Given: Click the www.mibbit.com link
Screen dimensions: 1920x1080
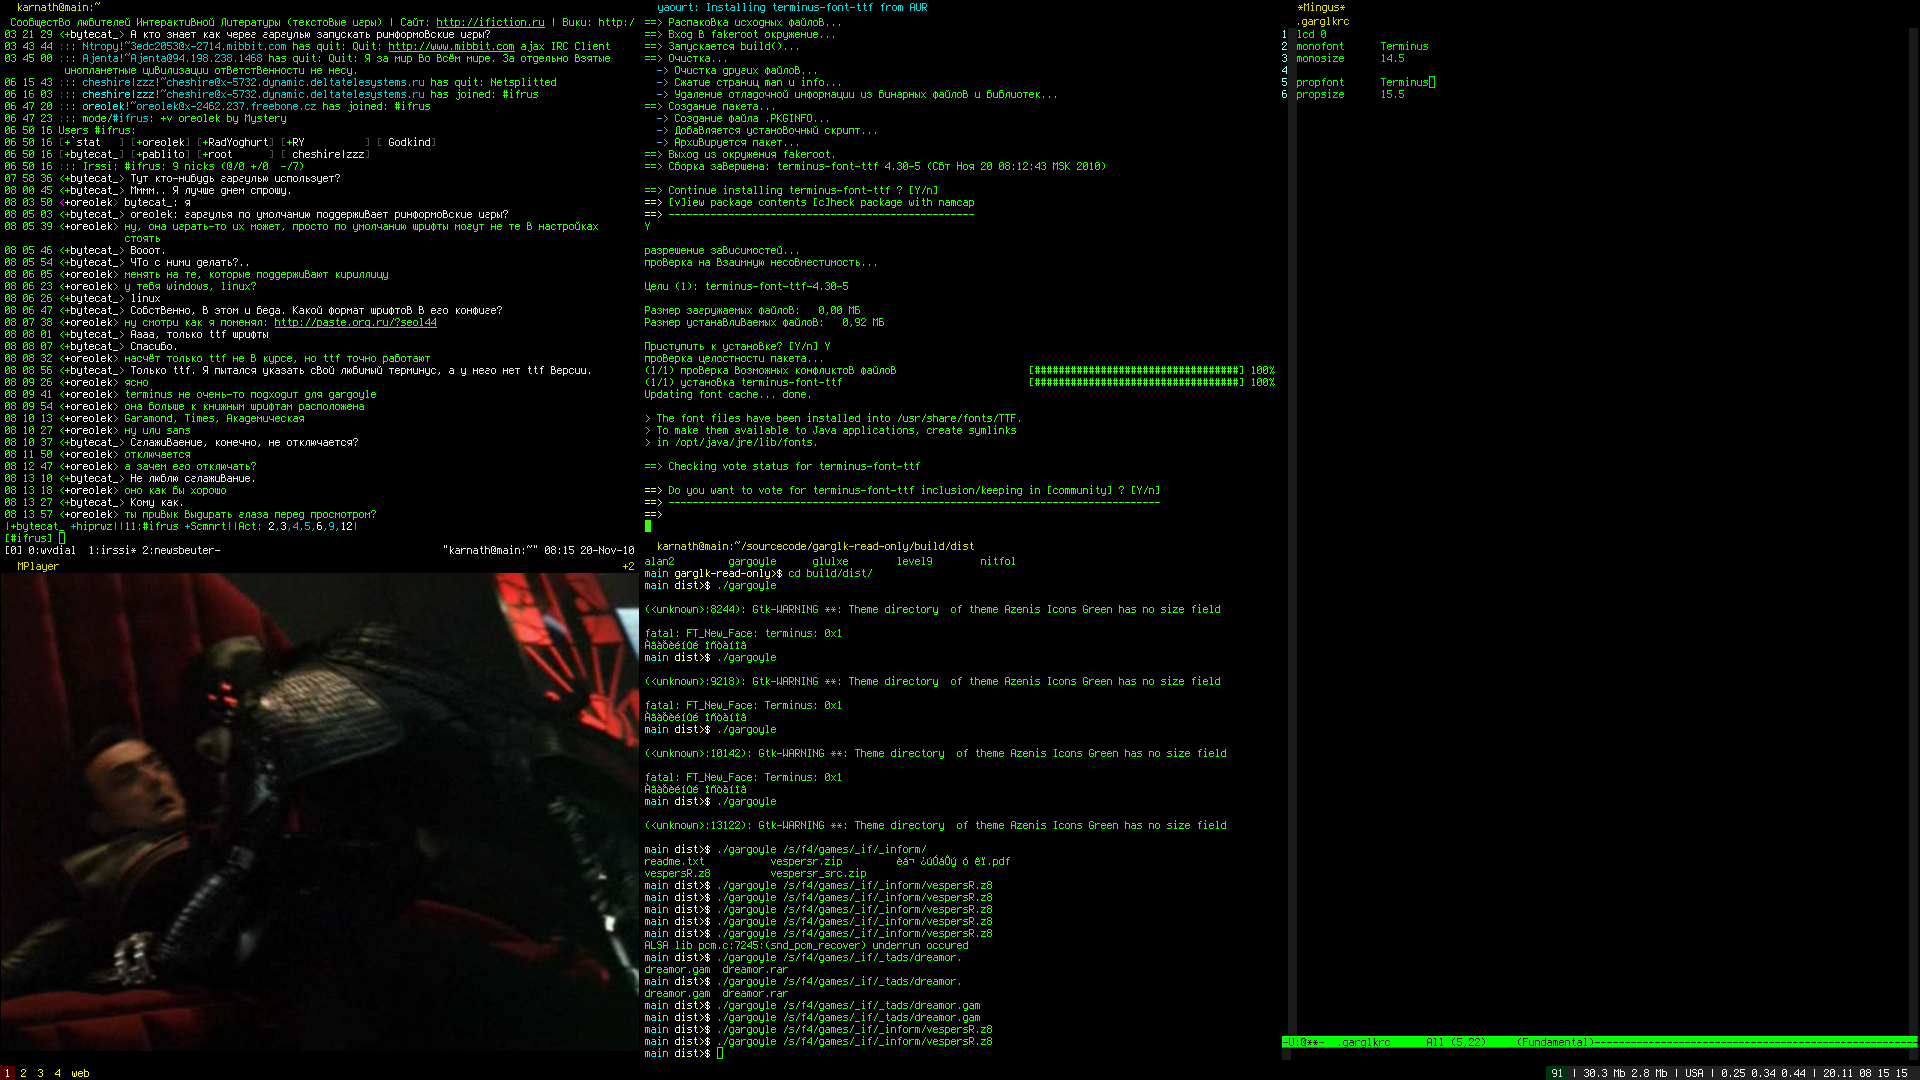Looking at the screenshot, I should point(451,46).
